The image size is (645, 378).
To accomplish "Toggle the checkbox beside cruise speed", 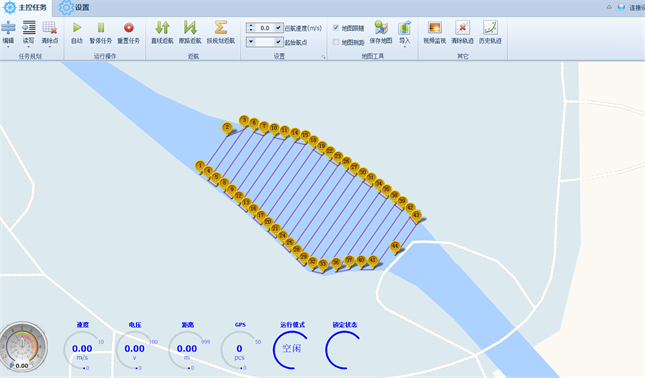I will click(278, 28).
